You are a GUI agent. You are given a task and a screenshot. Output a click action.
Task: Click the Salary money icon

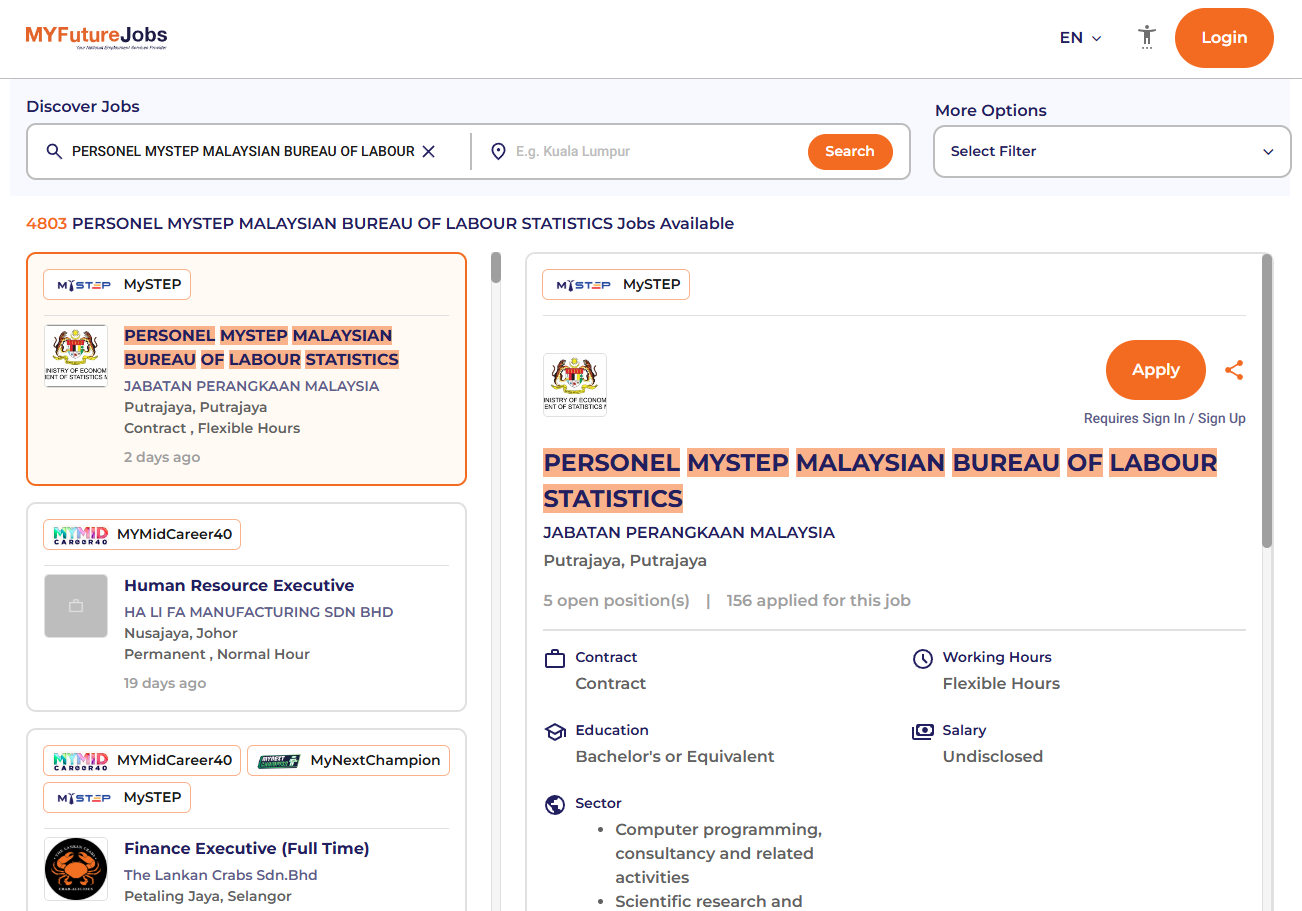click(923, 731)
